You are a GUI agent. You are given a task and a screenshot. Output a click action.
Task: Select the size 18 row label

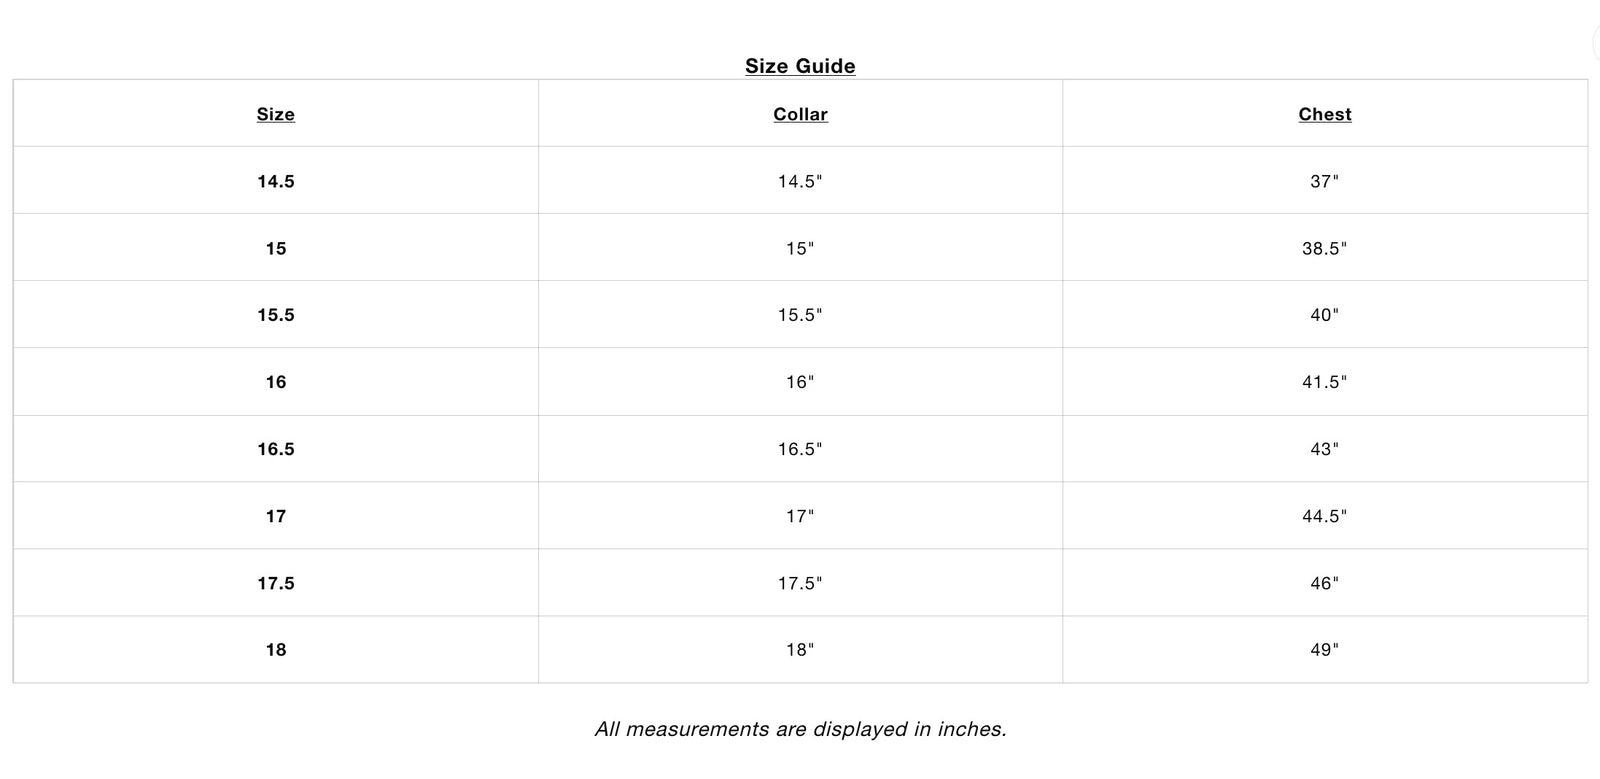[275, 650]
